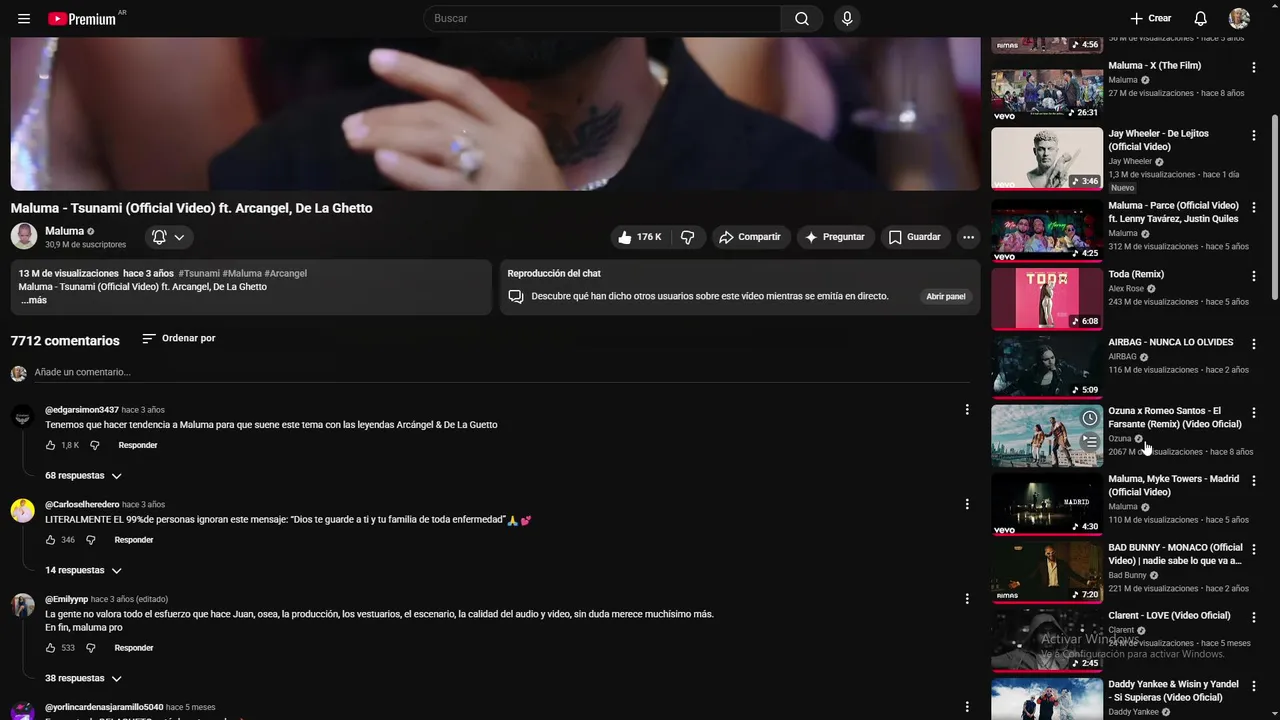Visit Alex Rose channel name
Screen dimensions: 1280x720
1126,289
